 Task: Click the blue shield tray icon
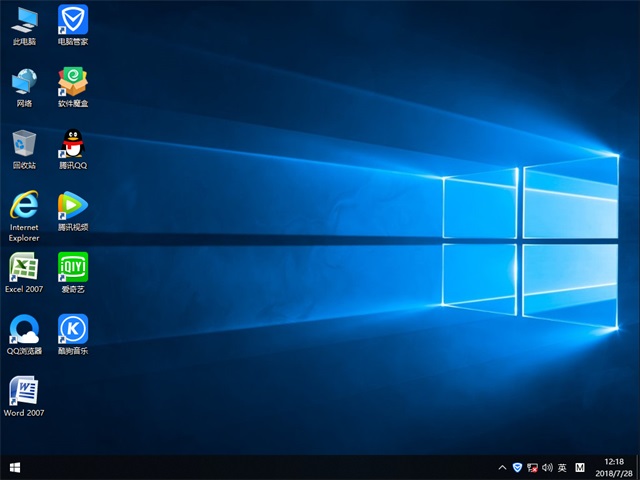[517, 467]
